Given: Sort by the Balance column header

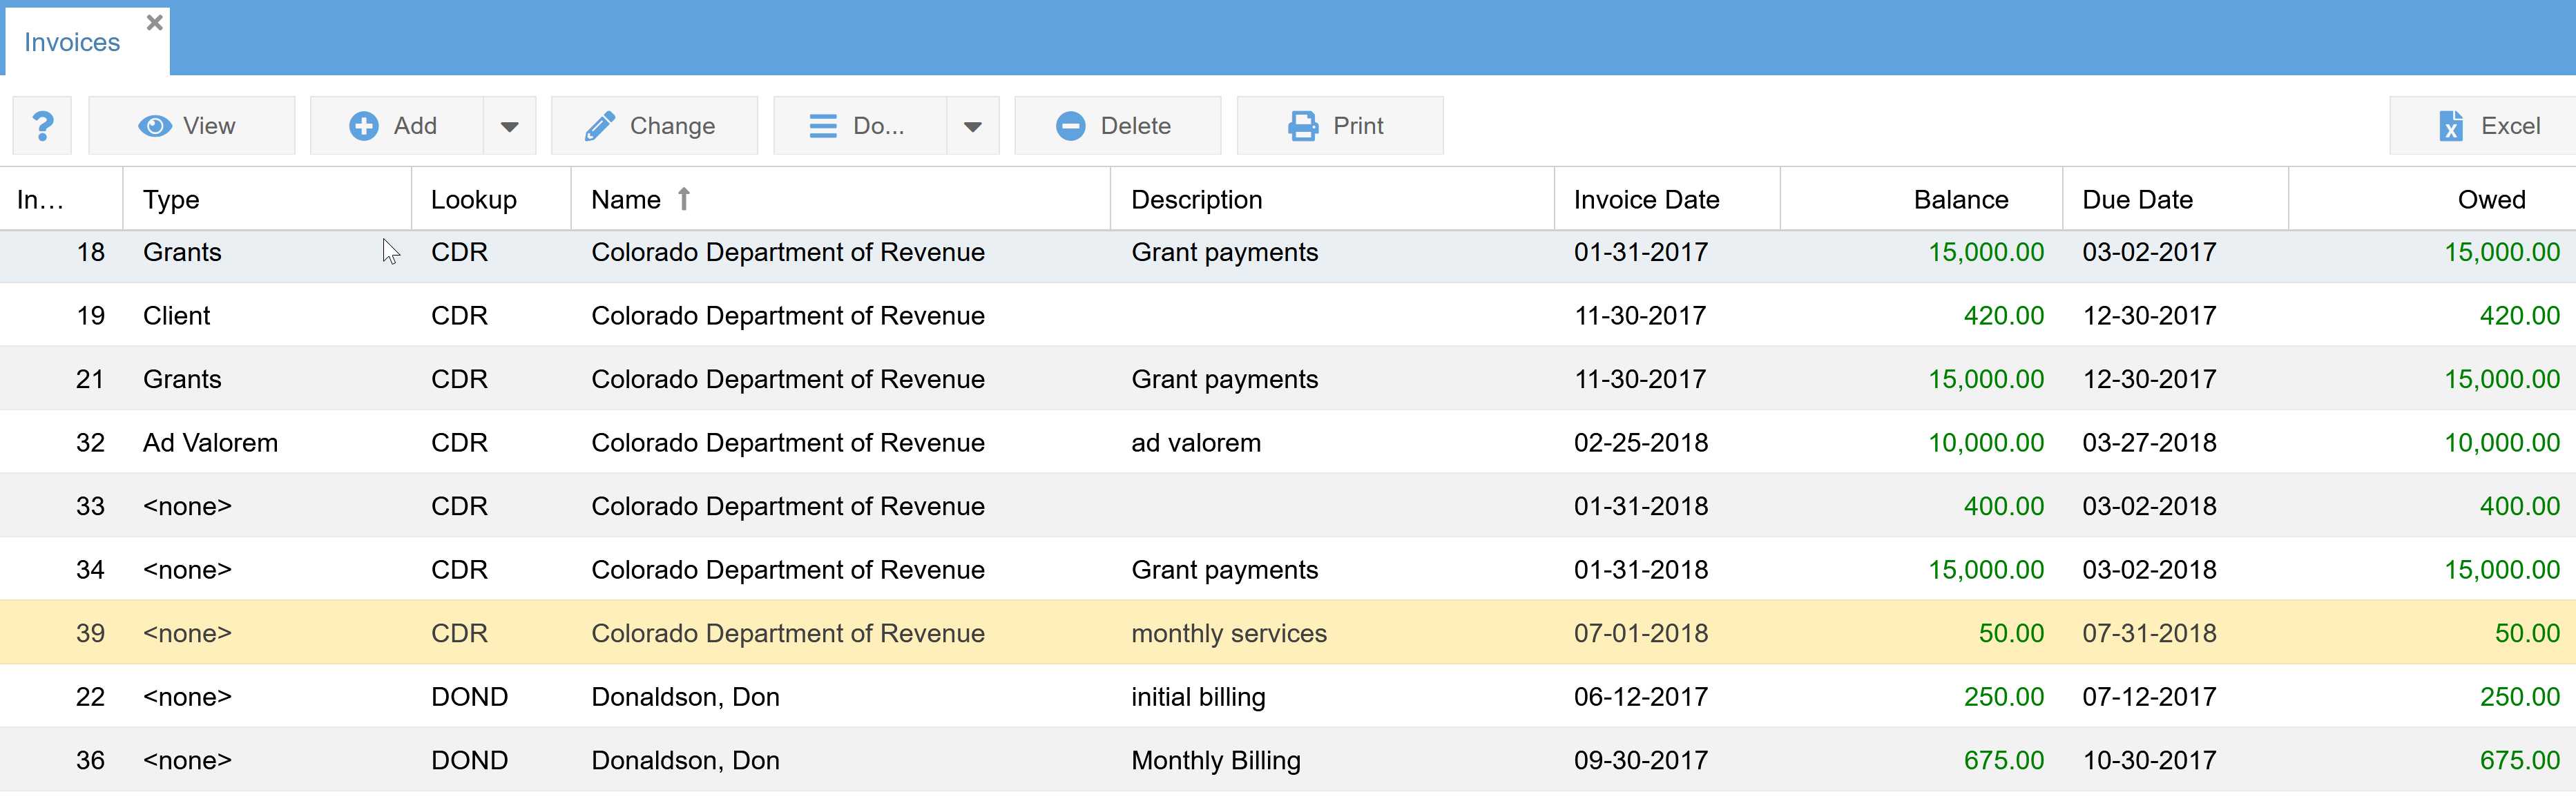Looking at the screenshot, I should point(1960,199).
